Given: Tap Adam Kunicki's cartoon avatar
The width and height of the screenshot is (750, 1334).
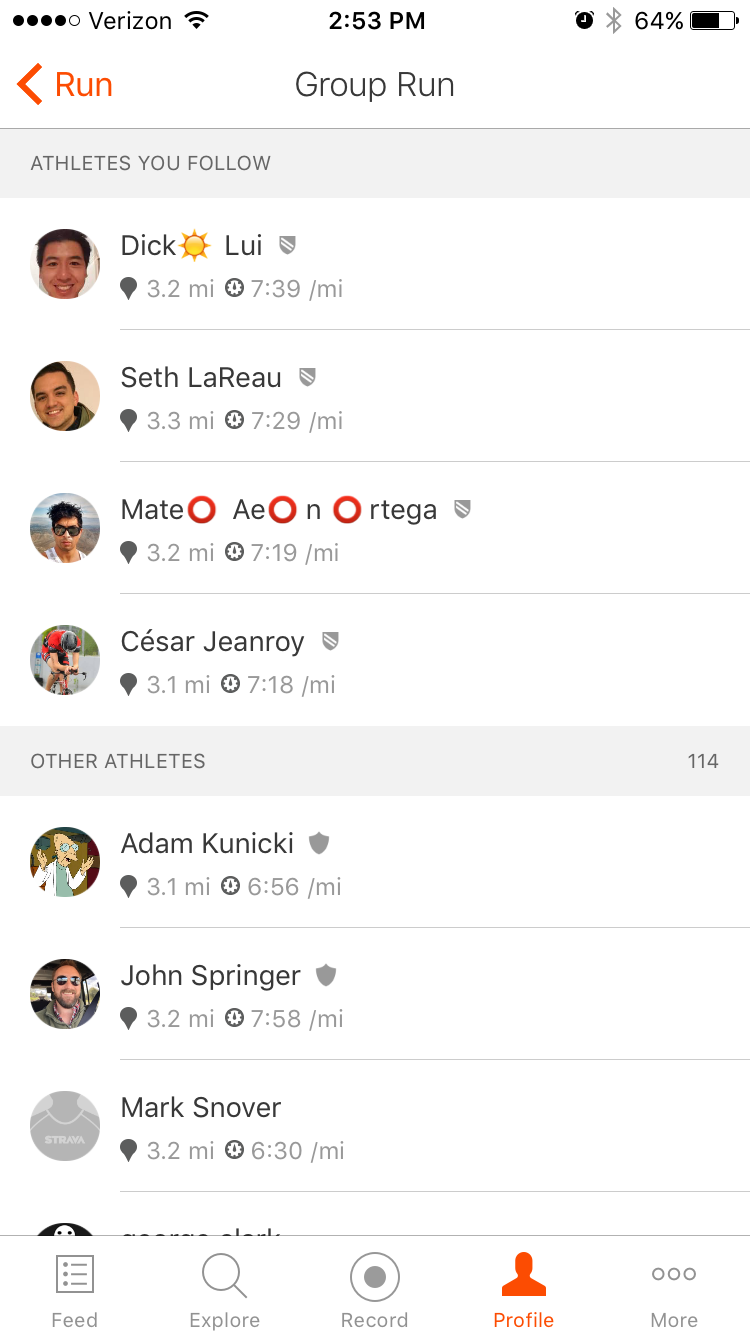Looking at the screenshot, I should point(65,862).
